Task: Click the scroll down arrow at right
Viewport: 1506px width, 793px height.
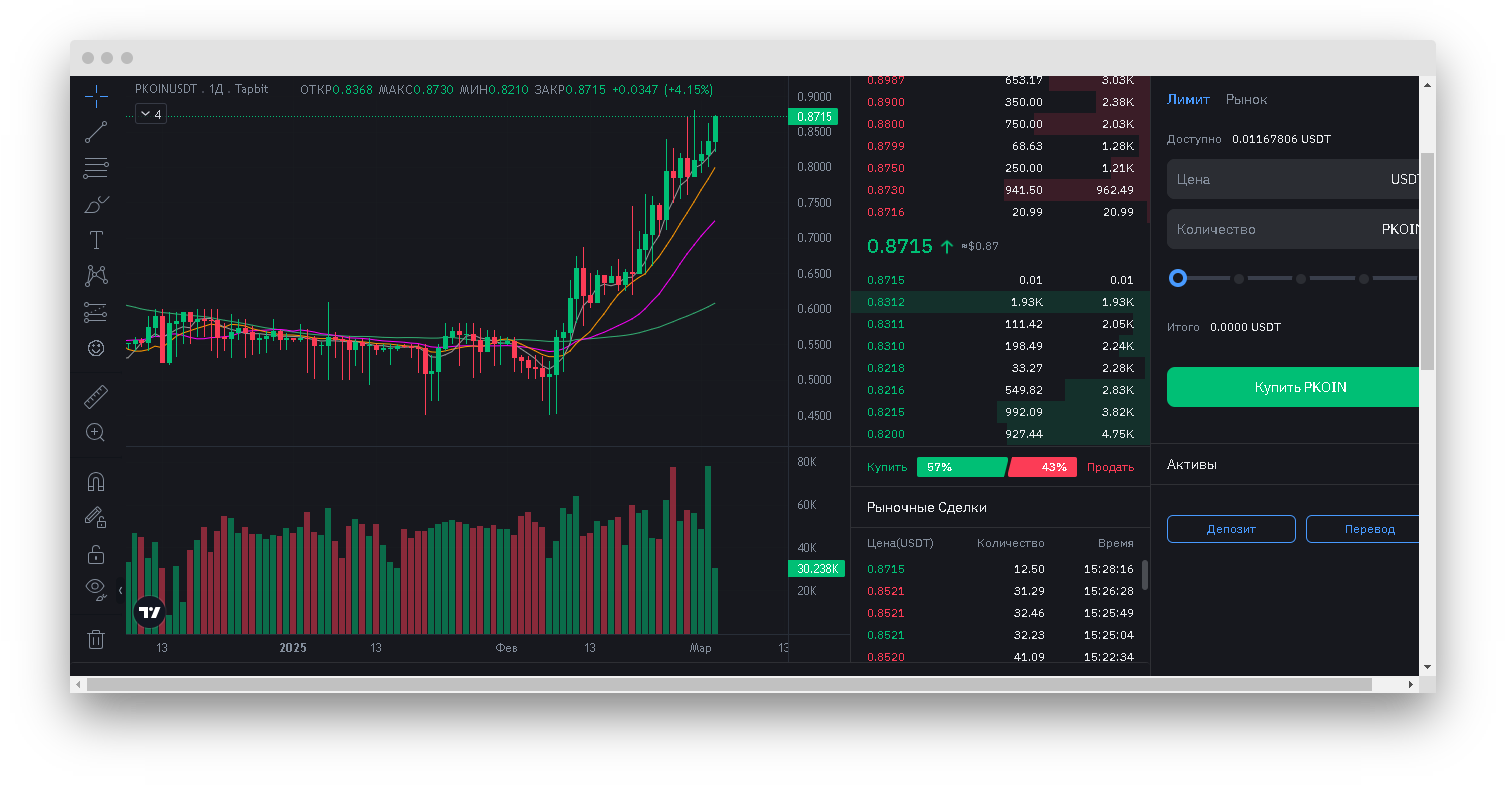Action: [1427, 667]
